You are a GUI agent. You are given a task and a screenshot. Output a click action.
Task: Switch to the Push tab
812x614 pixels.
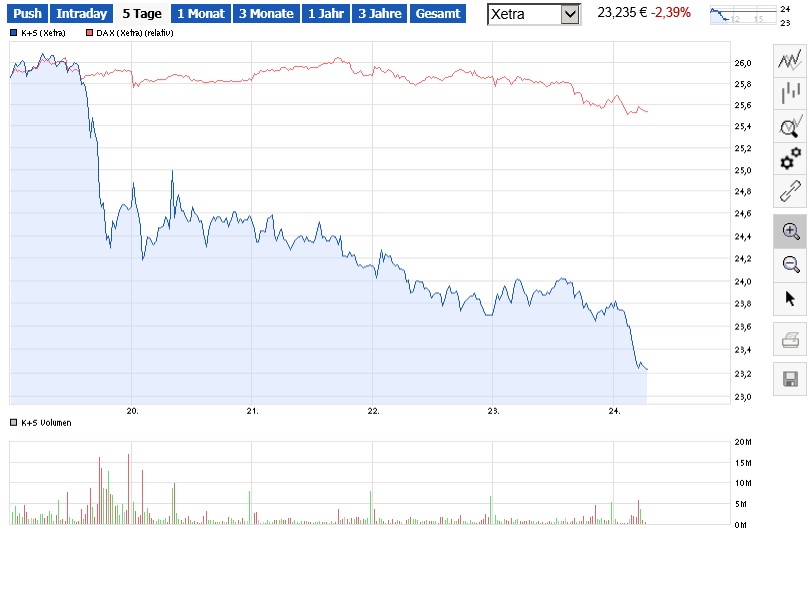27,13
